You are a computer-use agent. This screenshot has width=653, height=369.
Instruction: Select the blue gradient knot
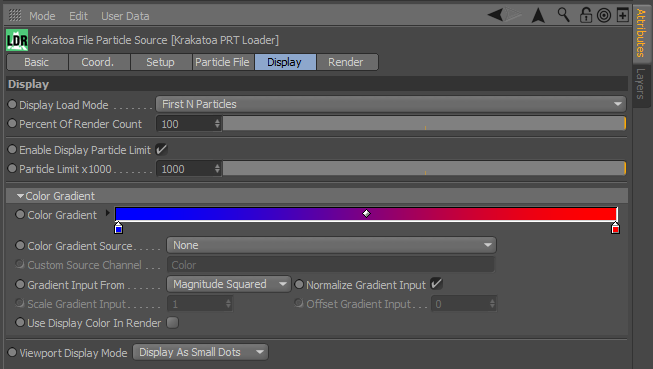point(118,228)
